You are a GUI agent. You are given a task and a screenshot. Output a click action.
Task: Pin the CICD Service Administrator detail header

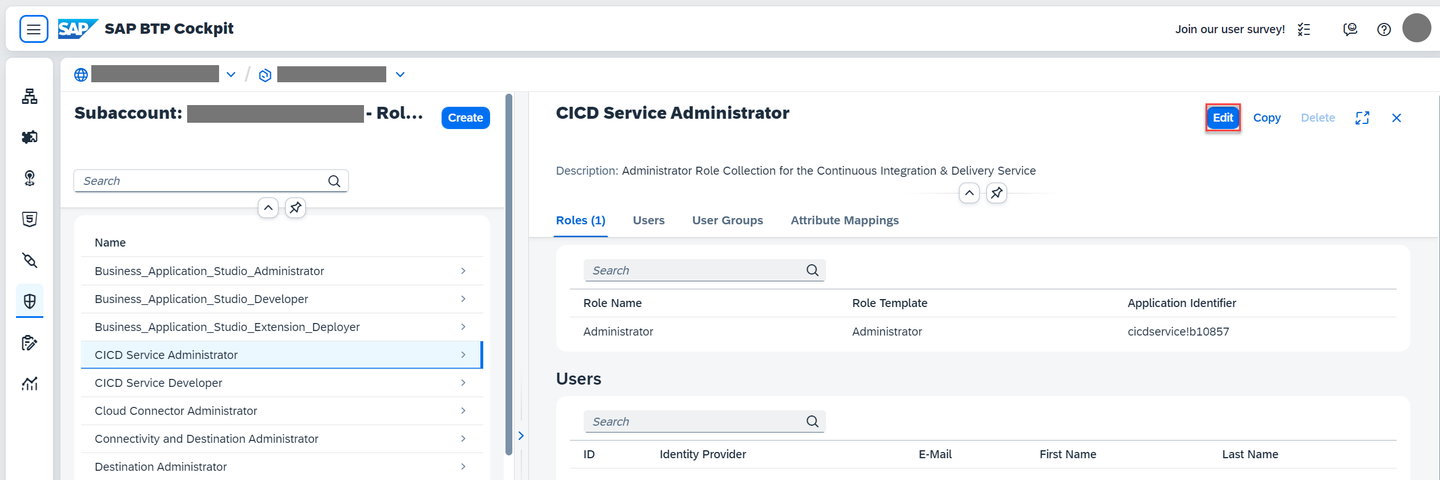tap(996, 193)
